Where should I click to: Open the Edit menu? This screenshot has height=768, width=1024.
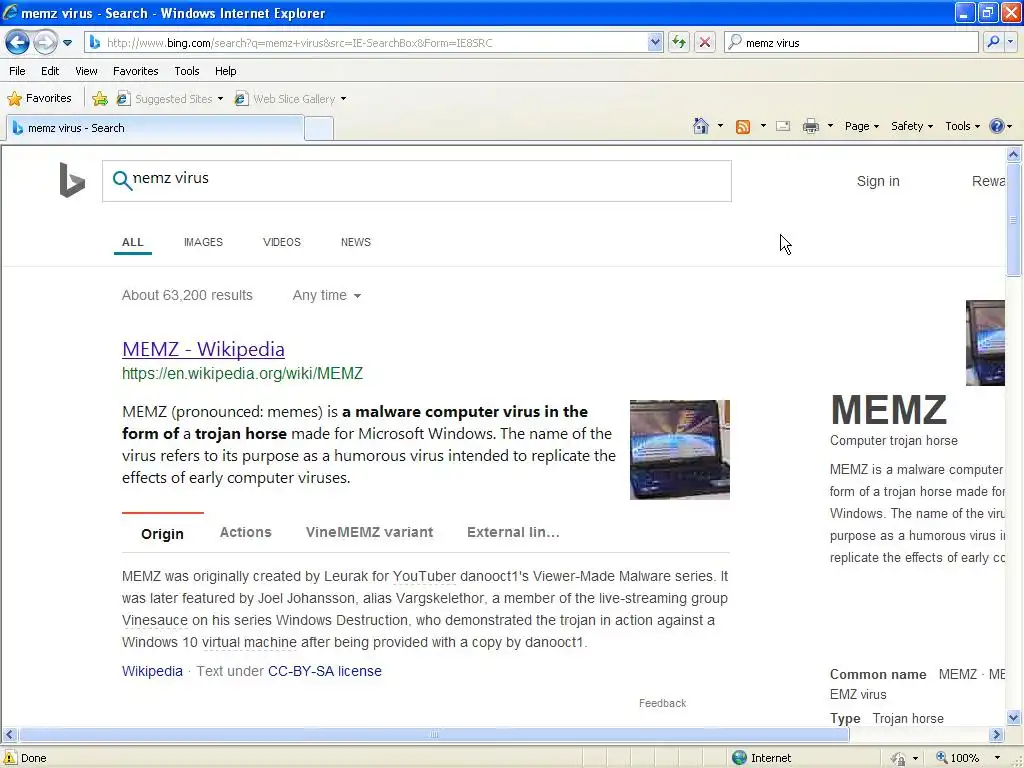[x=50, y=71]
